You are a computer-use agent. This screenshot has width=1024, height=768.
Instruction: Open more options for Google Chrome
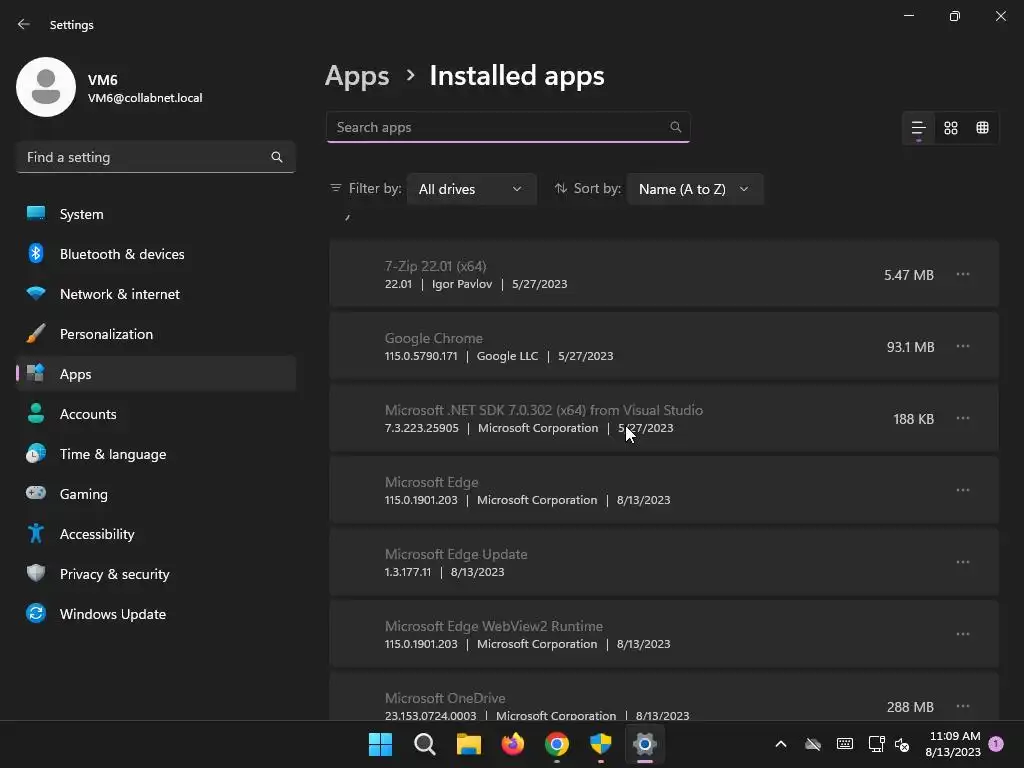pyautogui.click(x=963, y=346)
